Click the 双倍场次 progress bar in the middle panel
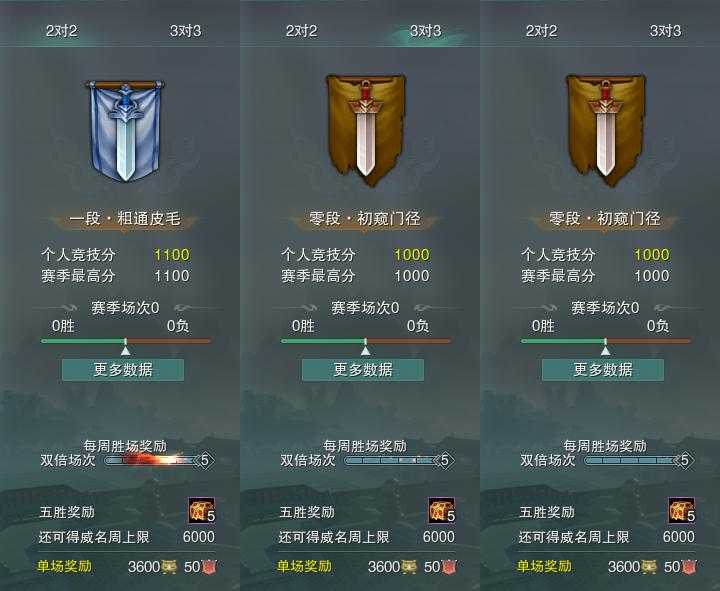This screenshot has width=720, height=591. [x=394, y=460]
